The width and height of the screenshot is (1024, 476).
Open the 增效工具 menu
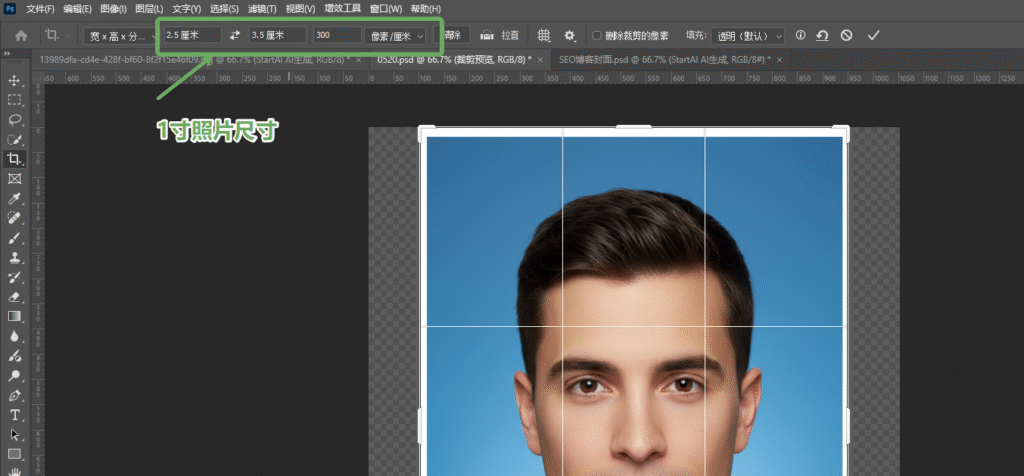point(343,9)
